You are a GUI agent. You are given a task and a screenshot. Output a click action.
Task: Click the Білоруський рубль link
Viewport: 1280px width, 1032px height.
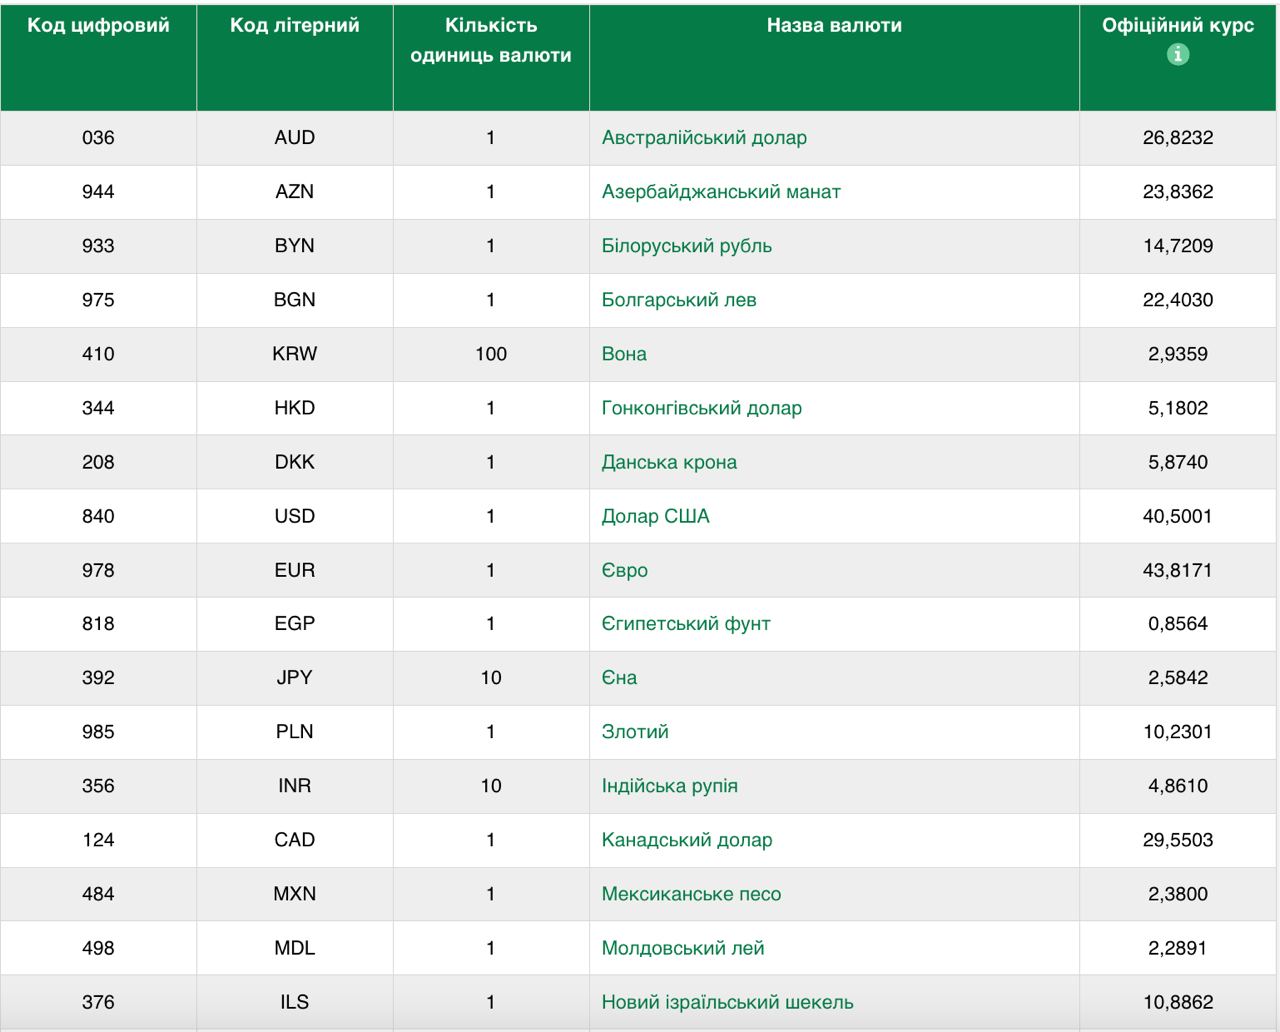point(686,246)
